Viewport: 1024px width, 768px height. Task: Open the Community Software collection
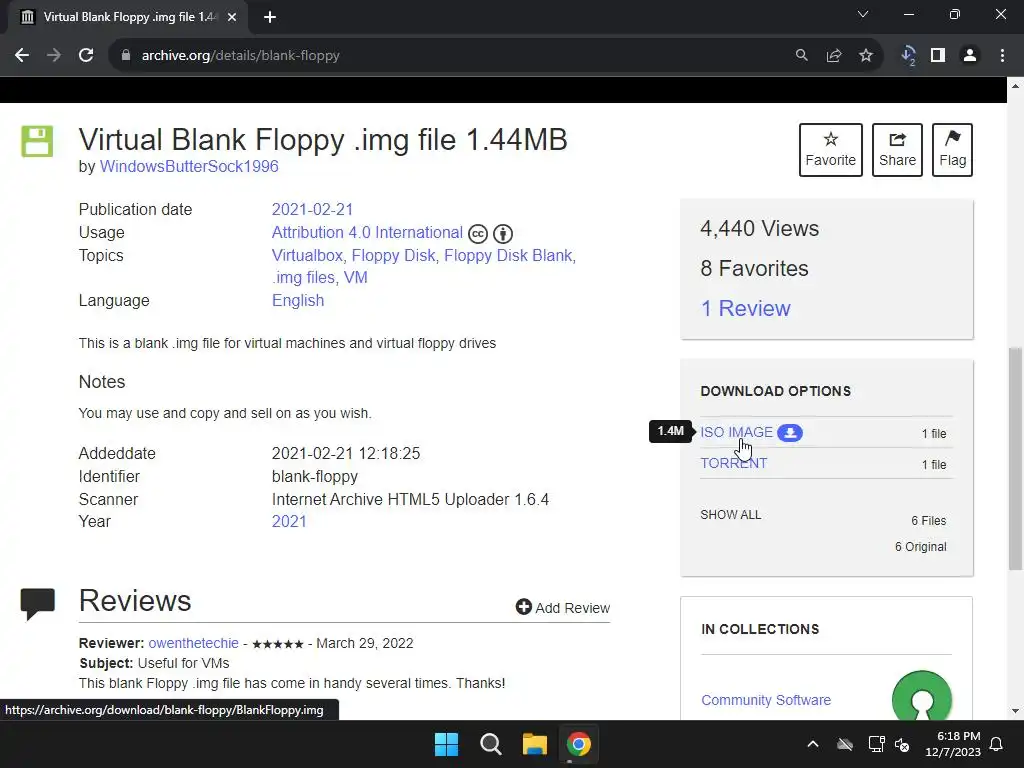[x=766, y=700]
